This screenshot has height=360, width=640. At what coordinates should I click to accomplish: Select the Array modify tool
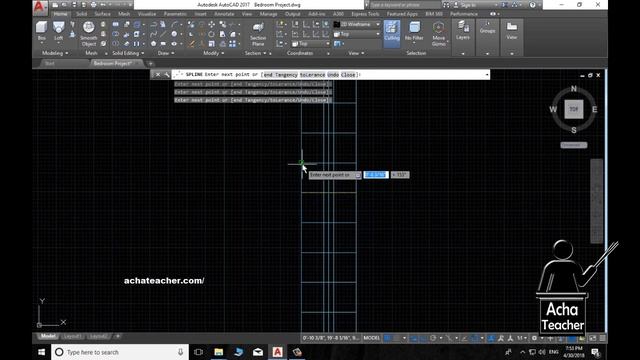[x=232, y=44]
